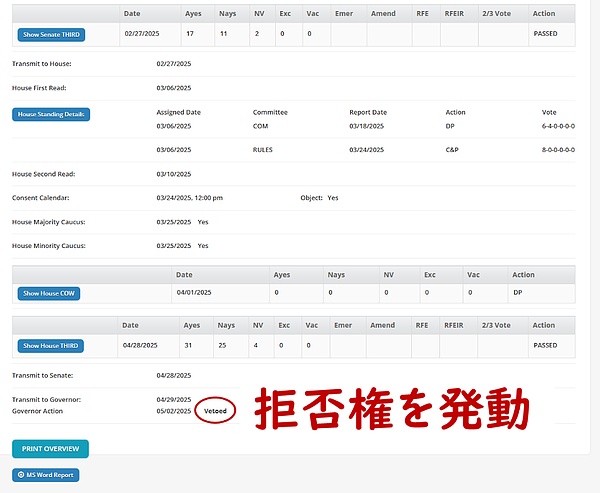
Task: Click the Transmit to Governor date 04/29/2025
Action: 174,400
